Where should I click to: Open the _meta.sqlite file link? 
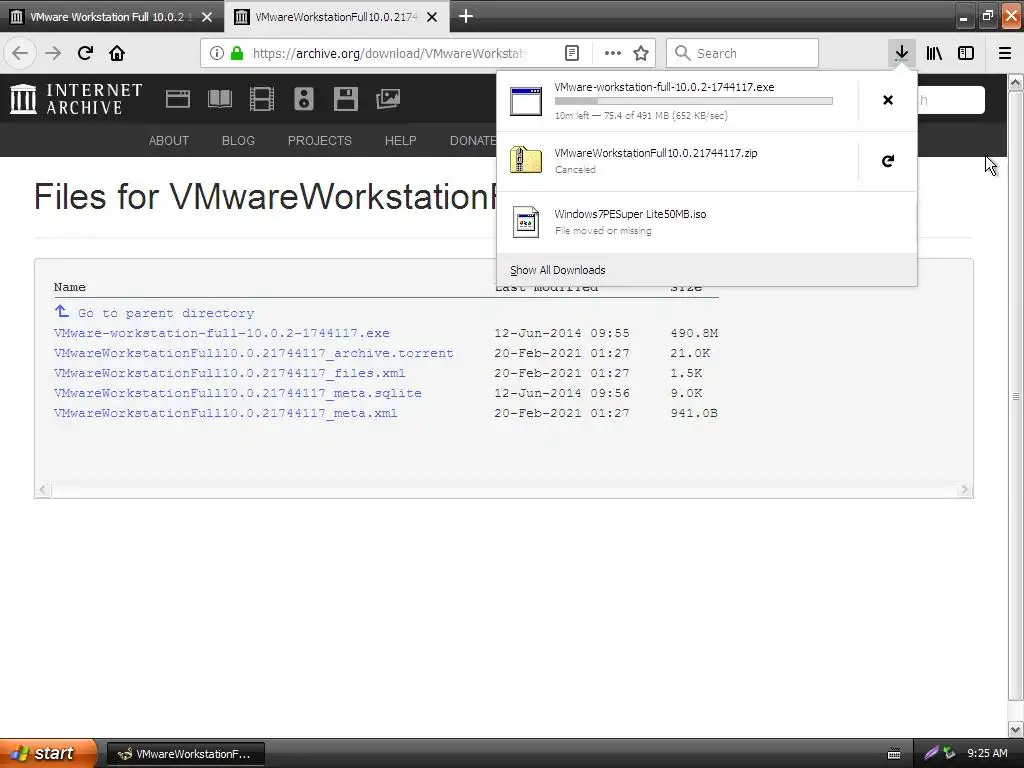pyautogui.click(x=238, y=393)
